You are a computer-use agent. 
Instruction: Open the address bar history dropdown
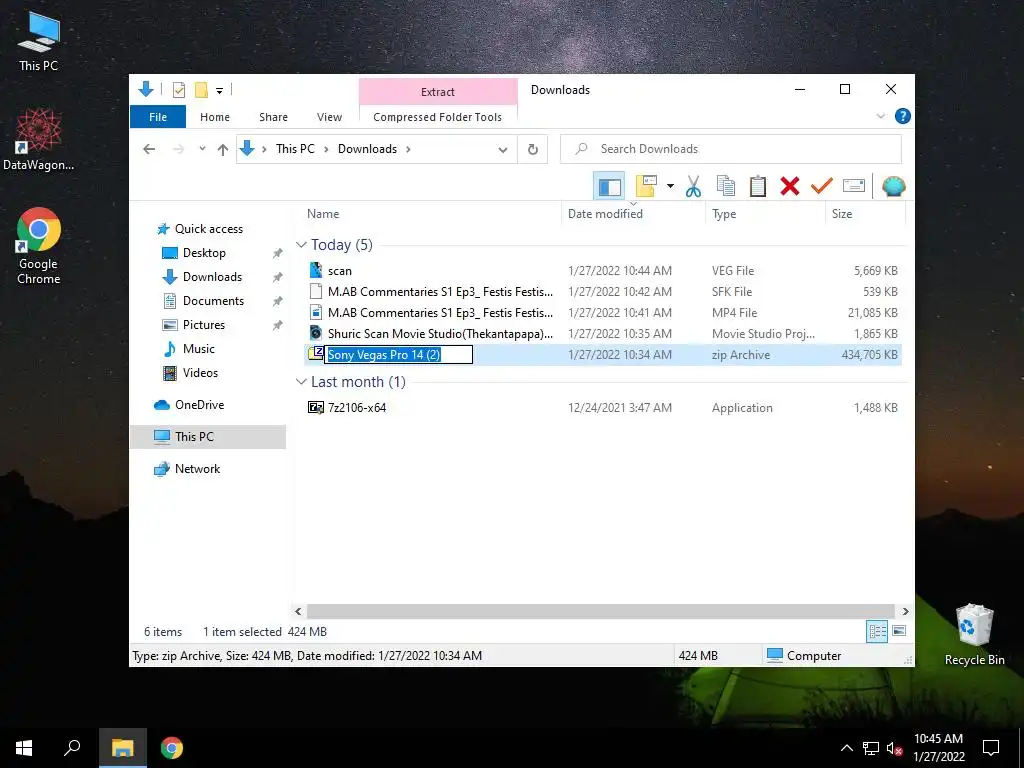click(x=503, y=150)
